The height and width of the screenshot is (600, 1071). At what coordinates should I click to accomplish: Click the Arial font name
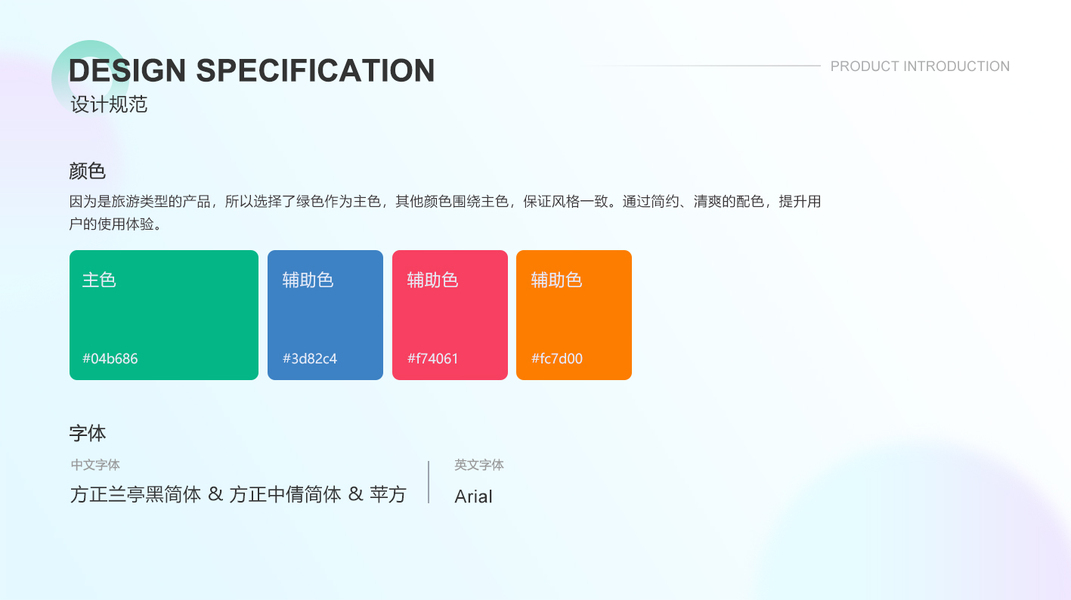pos(473,496)
